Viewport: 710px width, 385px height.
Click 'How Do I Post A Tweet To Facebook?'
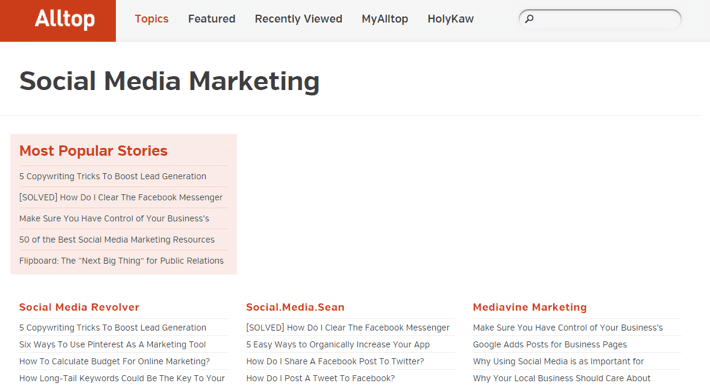coord(321,378)
